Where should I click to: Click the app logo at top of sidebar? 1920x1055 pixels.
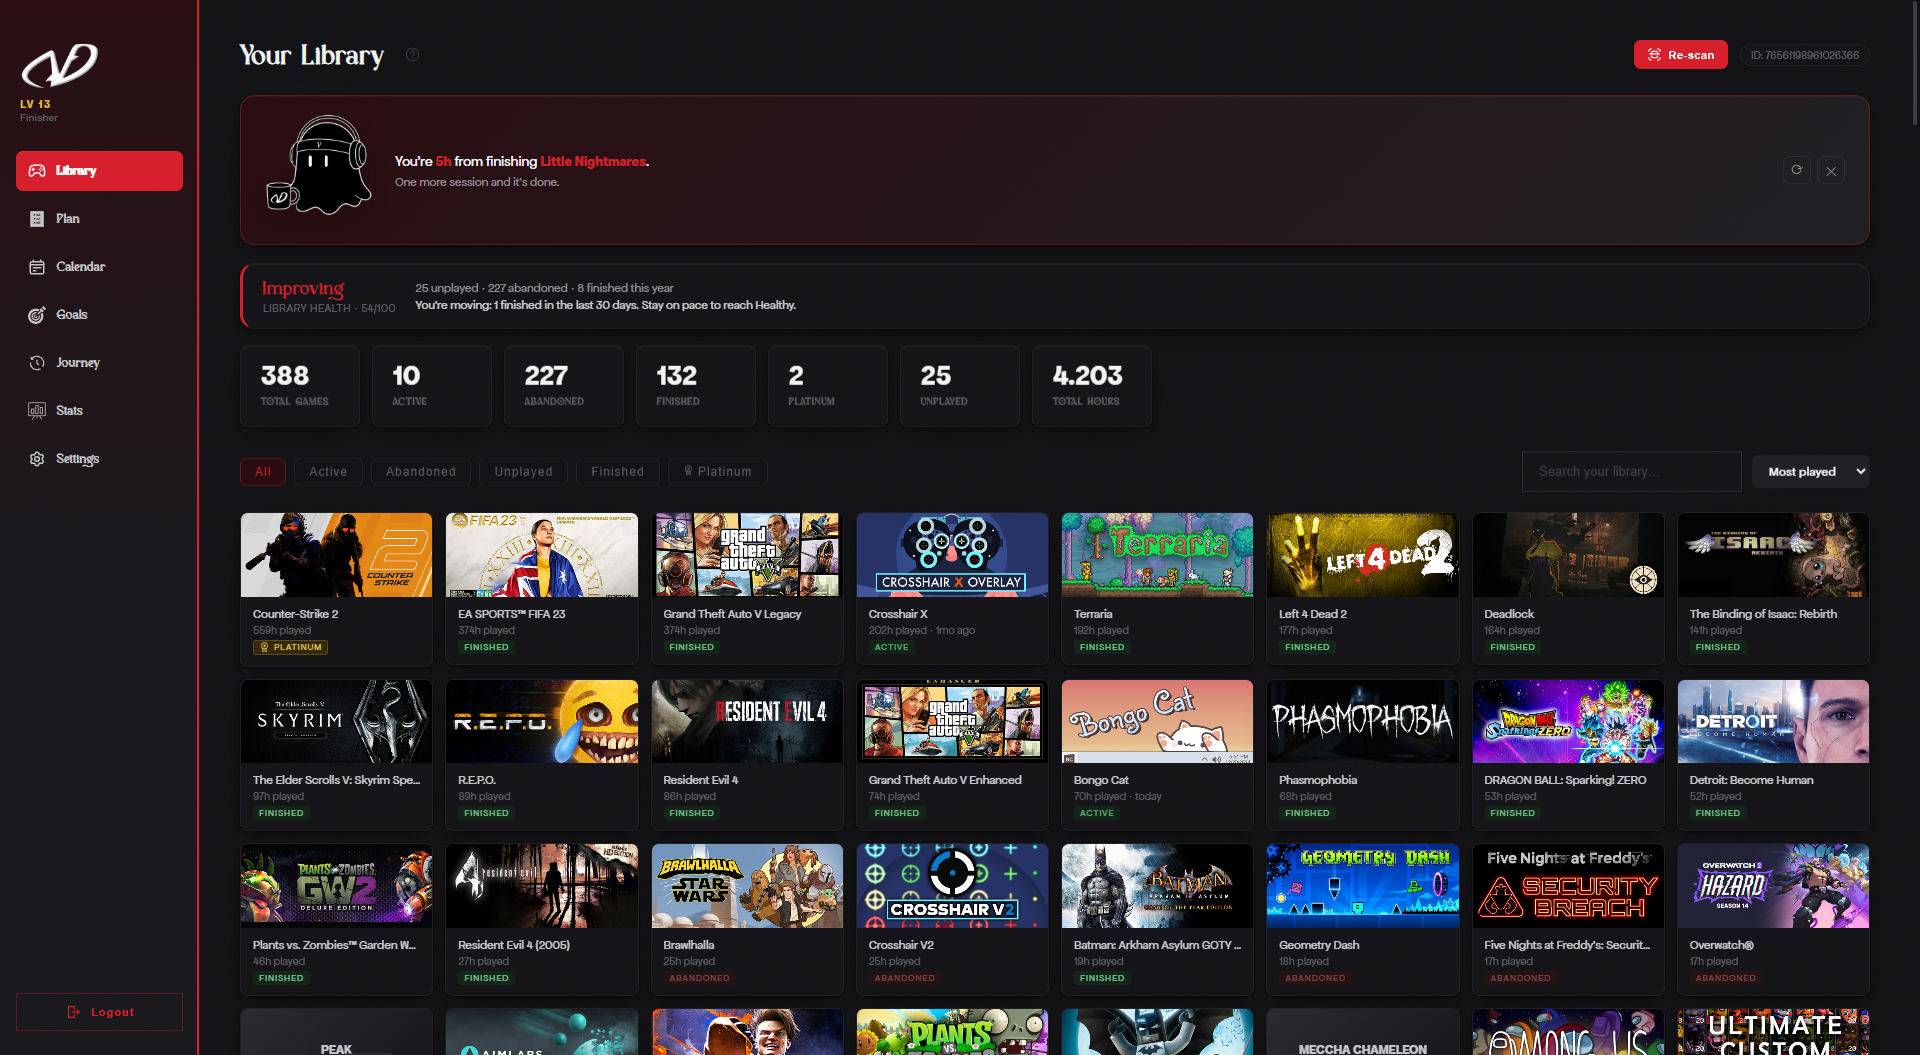[60, 66]
